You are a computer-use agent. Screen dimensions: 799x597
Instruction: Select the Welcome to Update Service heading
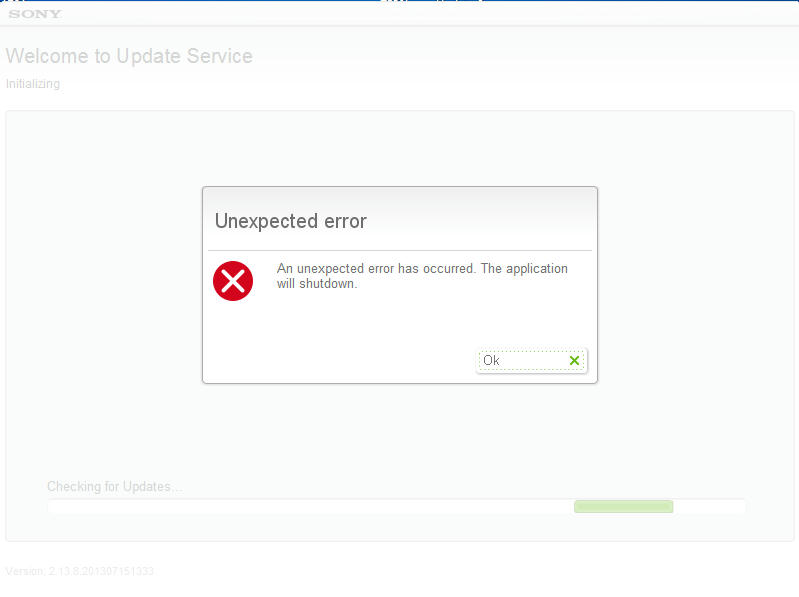click(x=129, y=56)
